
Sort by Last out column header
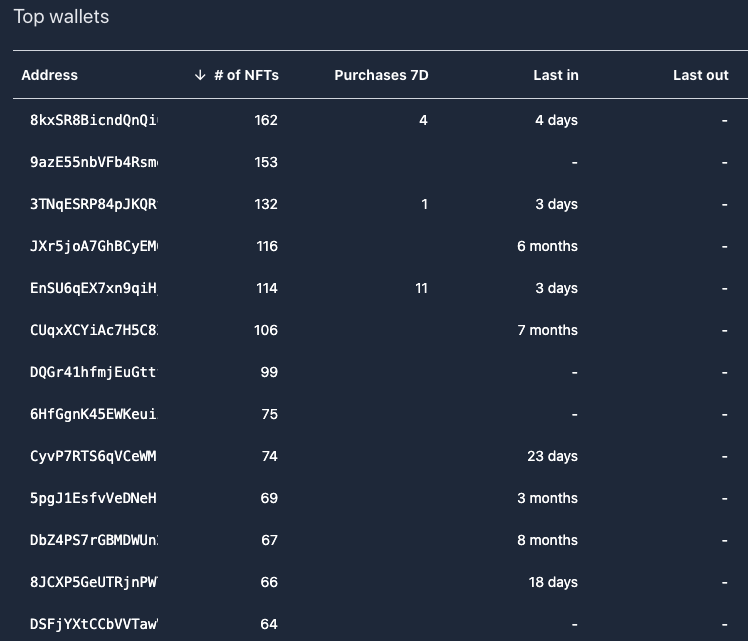(x=701, y=75)
